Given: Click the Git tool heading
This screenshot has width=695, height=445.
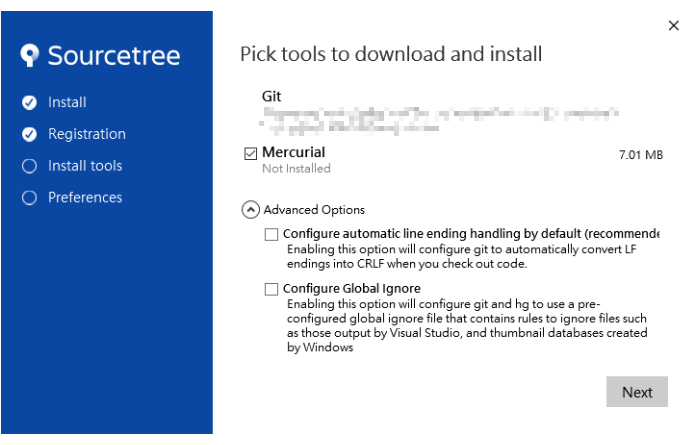Looking at the screenshot, I should (x=271, y=97).
